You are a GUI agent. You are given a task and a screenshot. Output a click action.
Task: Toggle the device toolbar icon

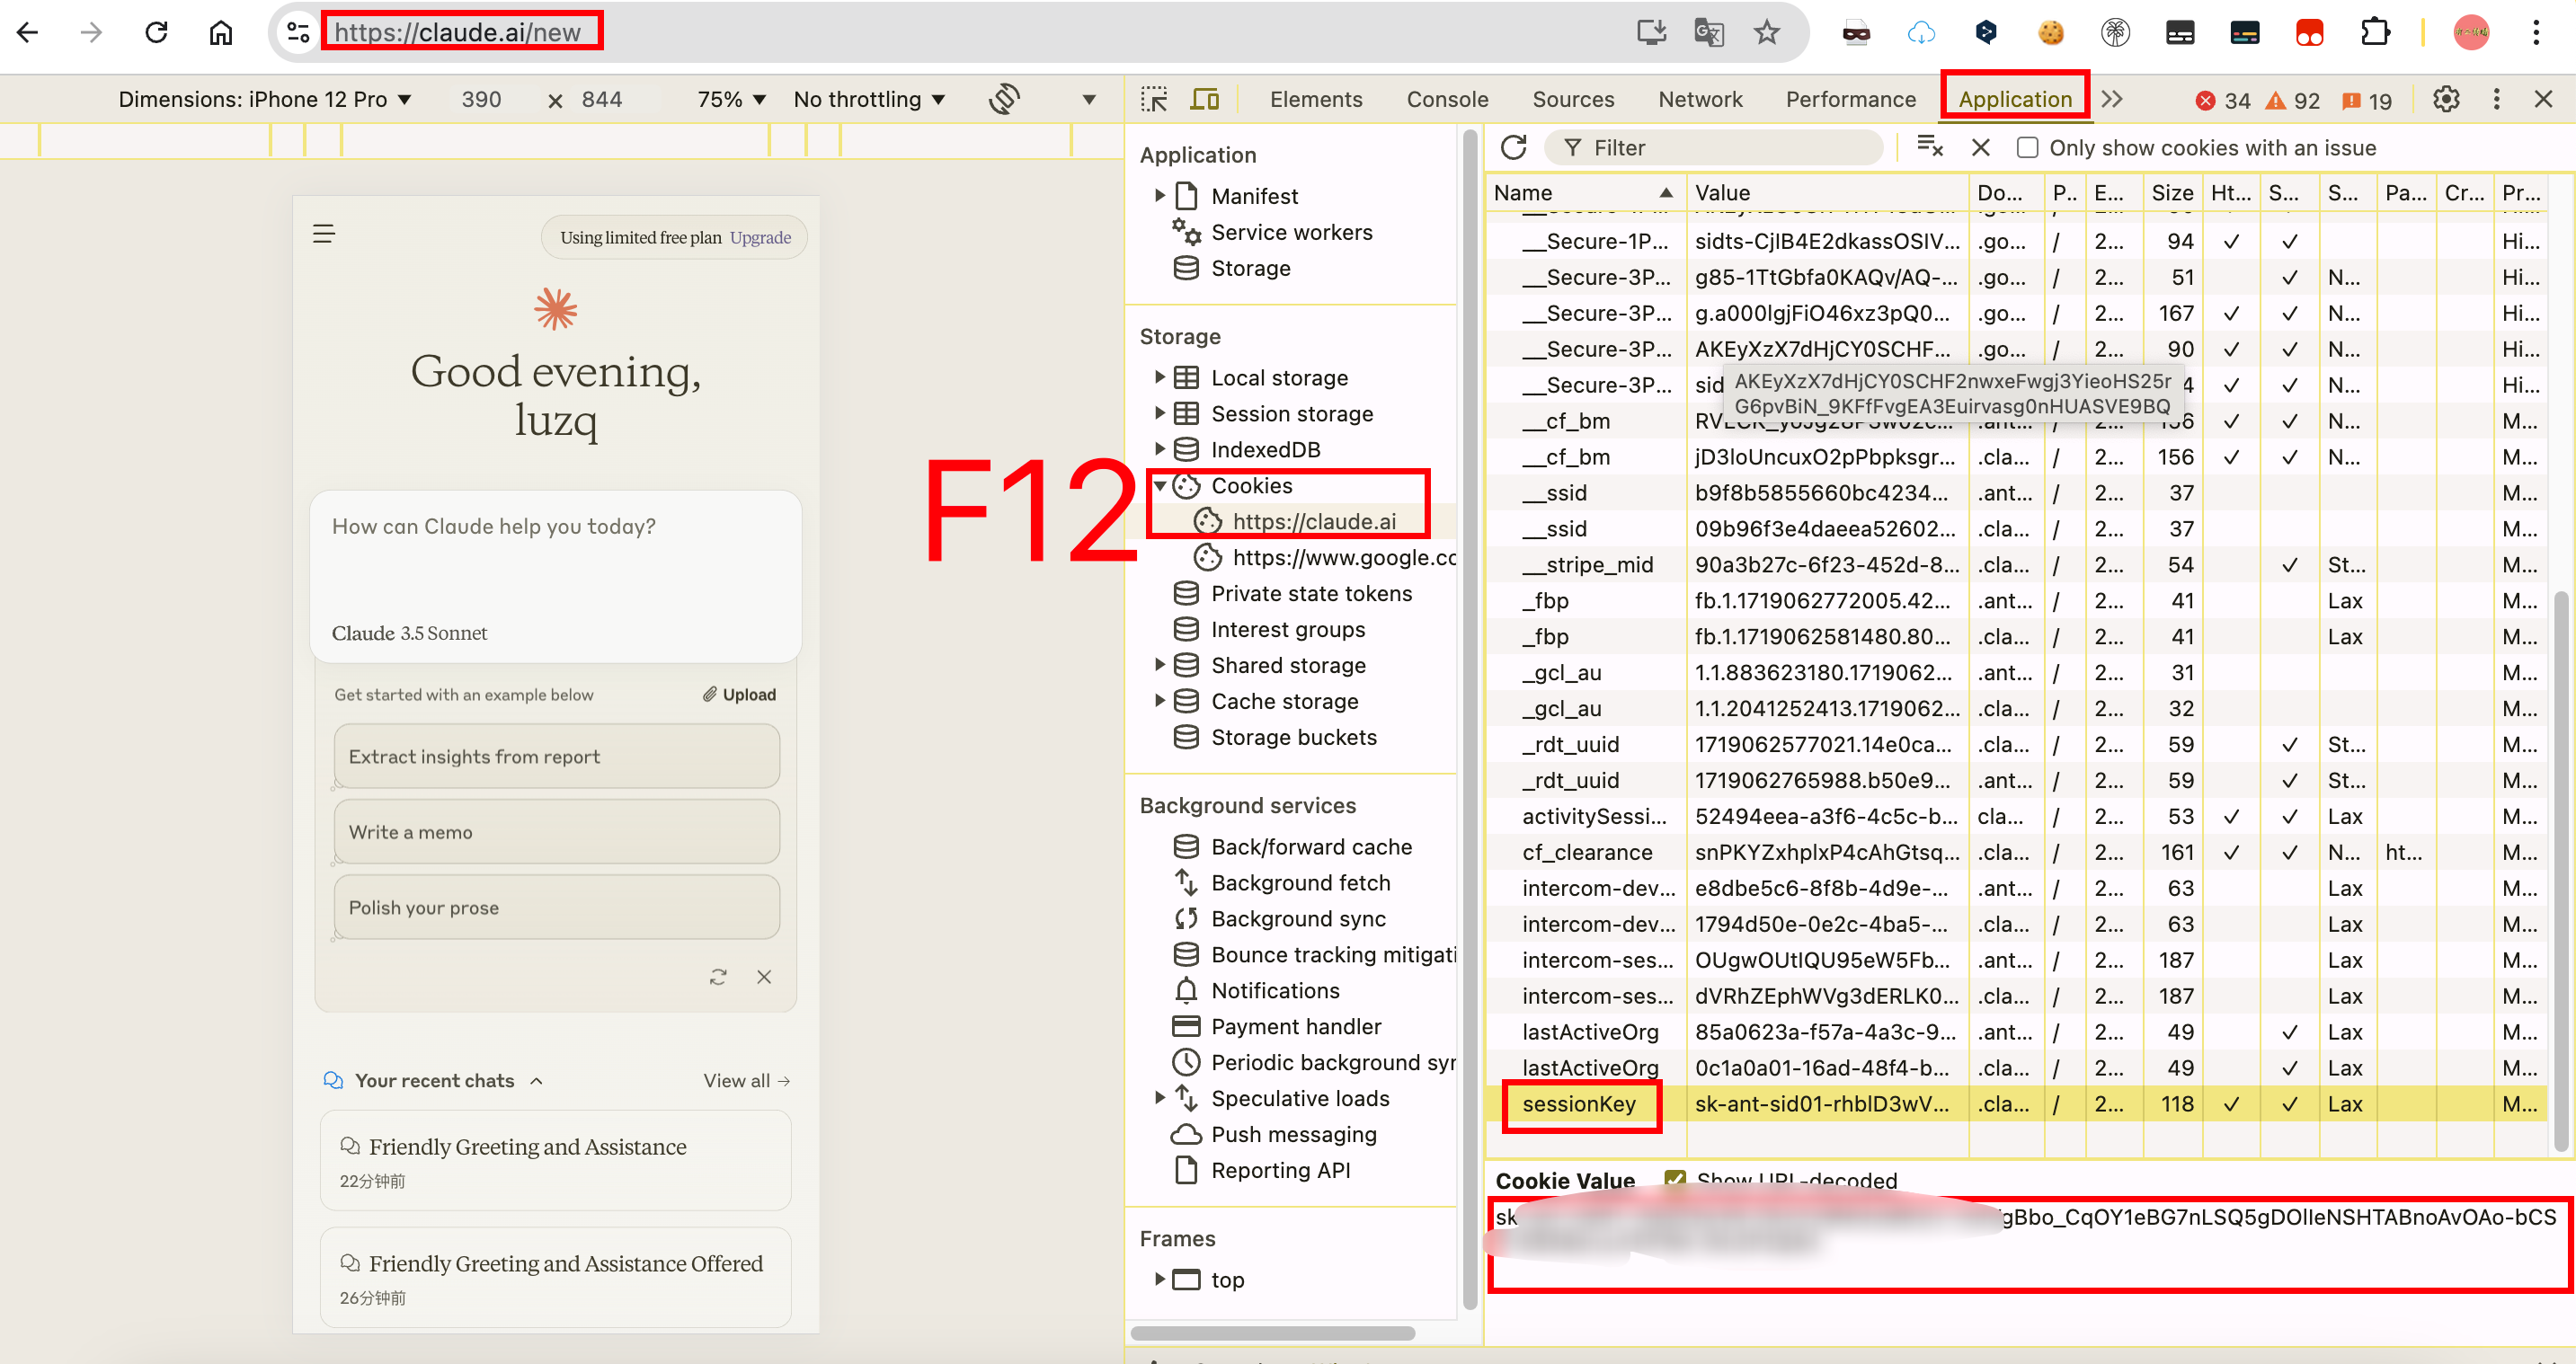tap(1204, 99)
